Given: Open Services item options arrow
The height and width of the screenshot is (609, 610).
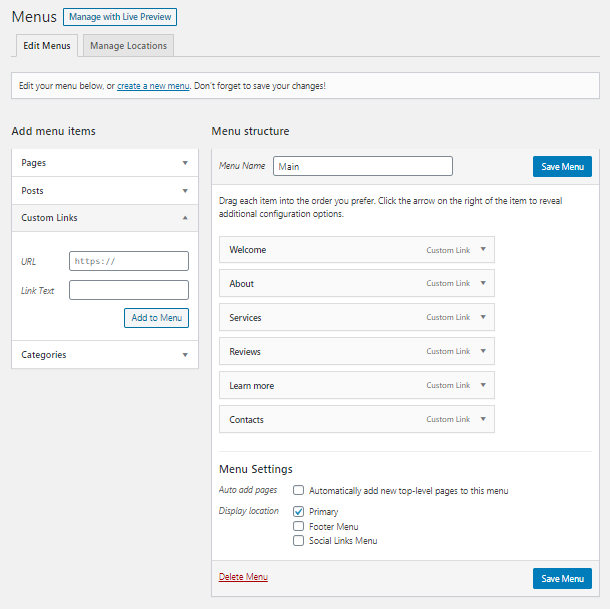Looking at the screenshot, I should pyautogui.click(x=483, y=317).
